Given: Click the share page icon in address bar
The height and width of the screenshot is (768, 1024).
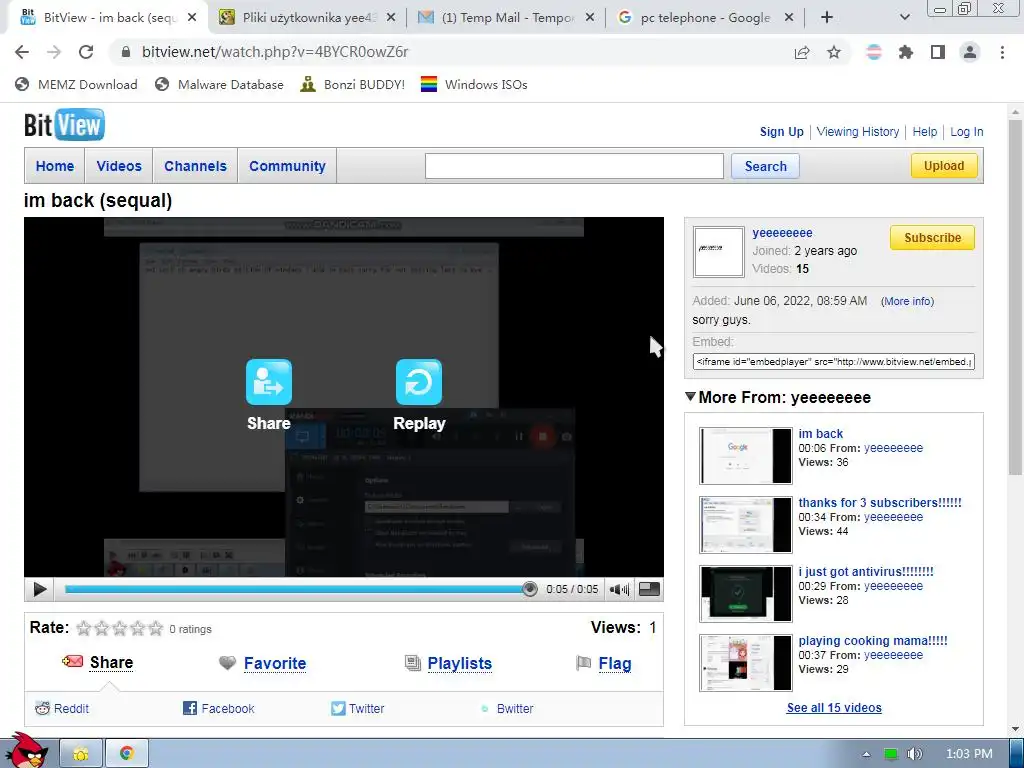Looking at the screenshot, I should 802,52.
